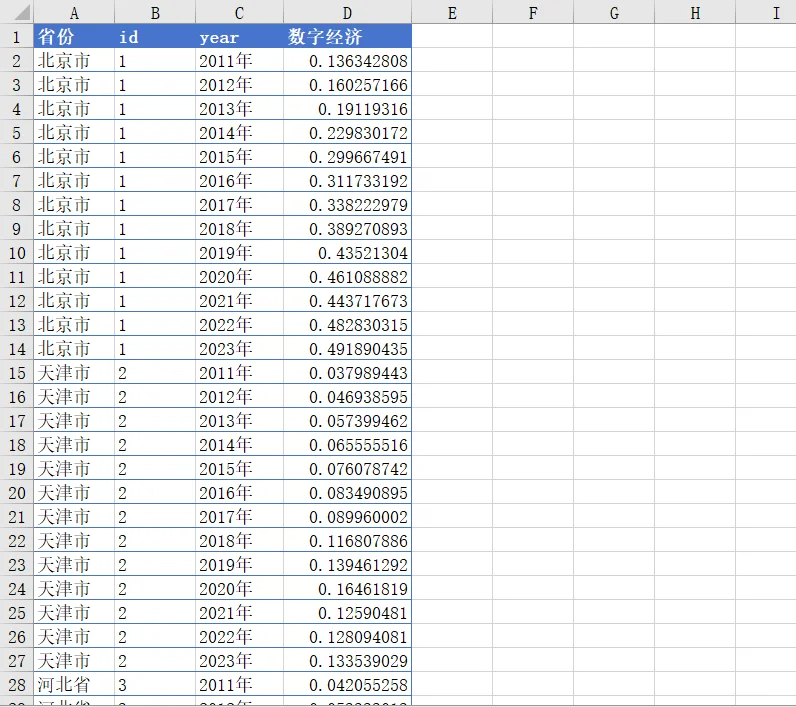Select cell with value 0.136342808
The image size is (796, 707).
tap(347, 61)
